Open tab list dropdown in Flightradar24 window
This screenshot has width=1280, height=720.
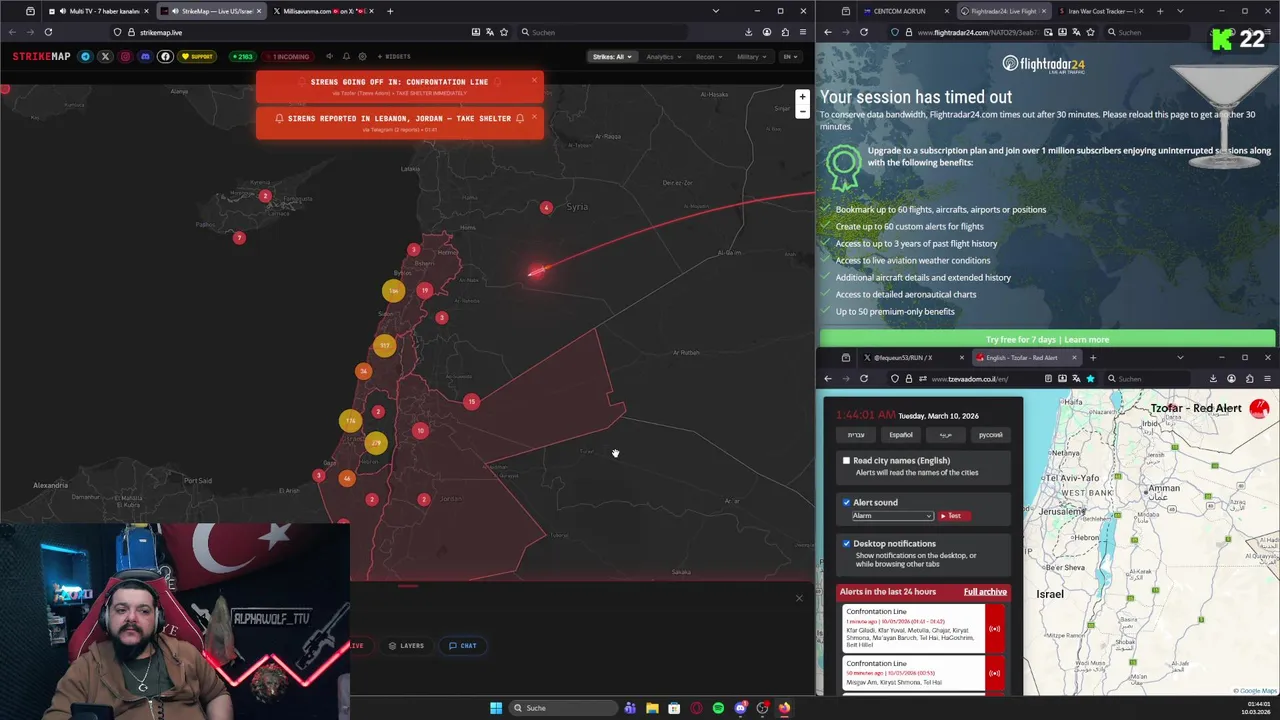(1180, 11)
